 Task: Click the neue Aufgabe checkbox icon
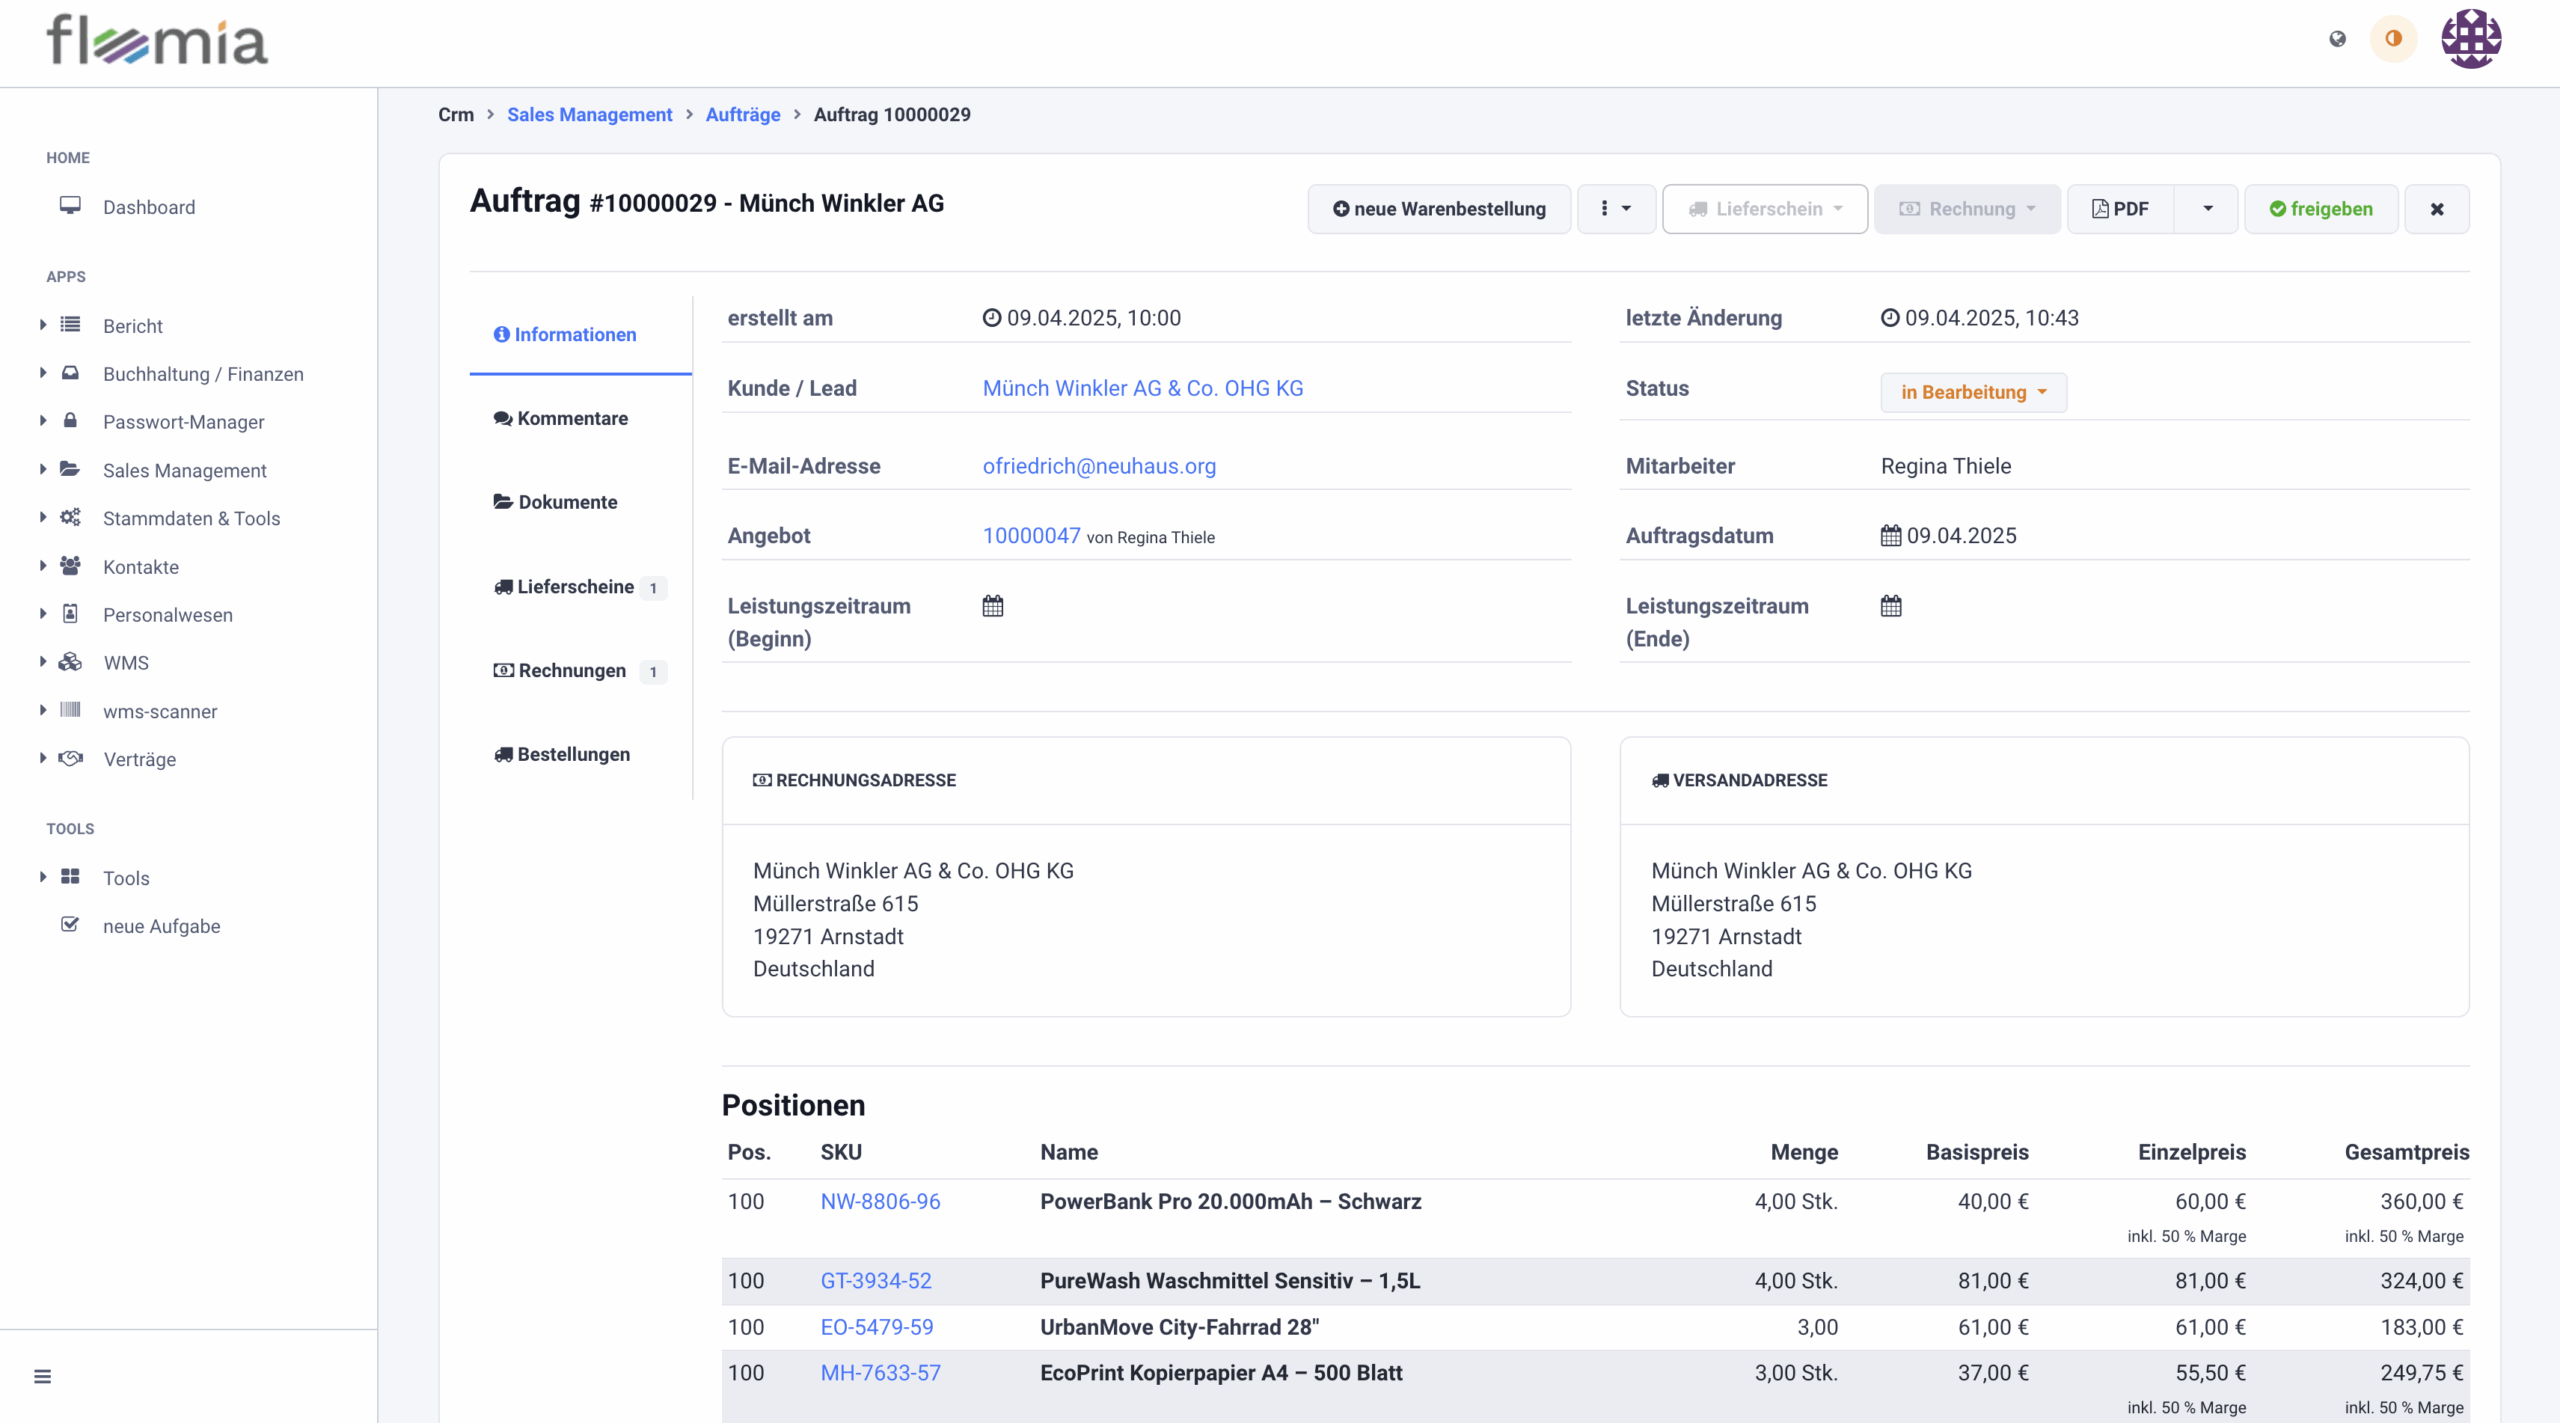(x=70, y=925)
